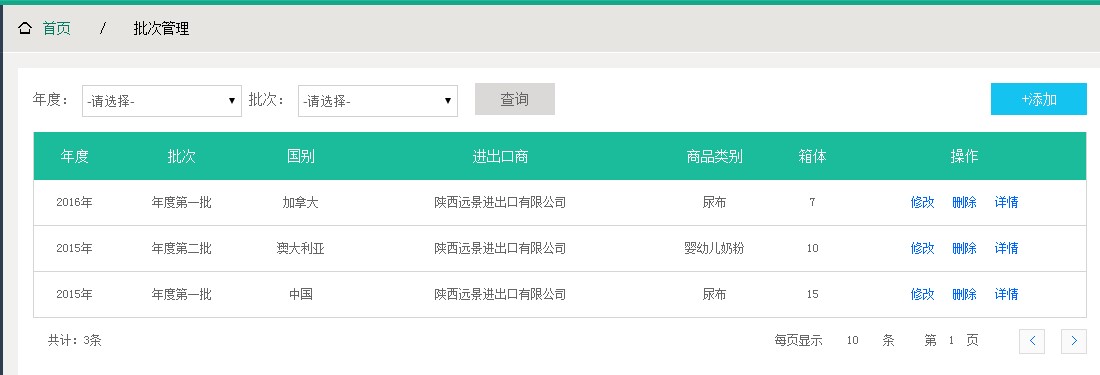The image size is (1100, 375).
Task: Click 详情 for the 2016年 row
Action: (x=1007, y=203)
